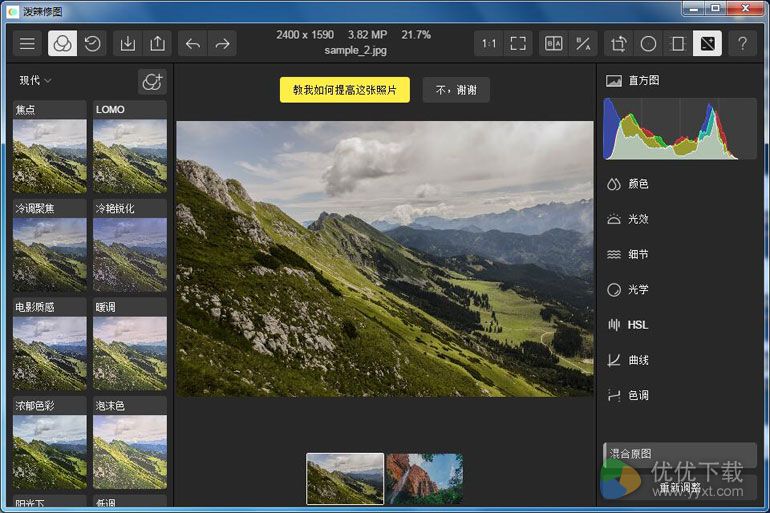Open the 现代 preset category dropdown

[x=35, y=80]
